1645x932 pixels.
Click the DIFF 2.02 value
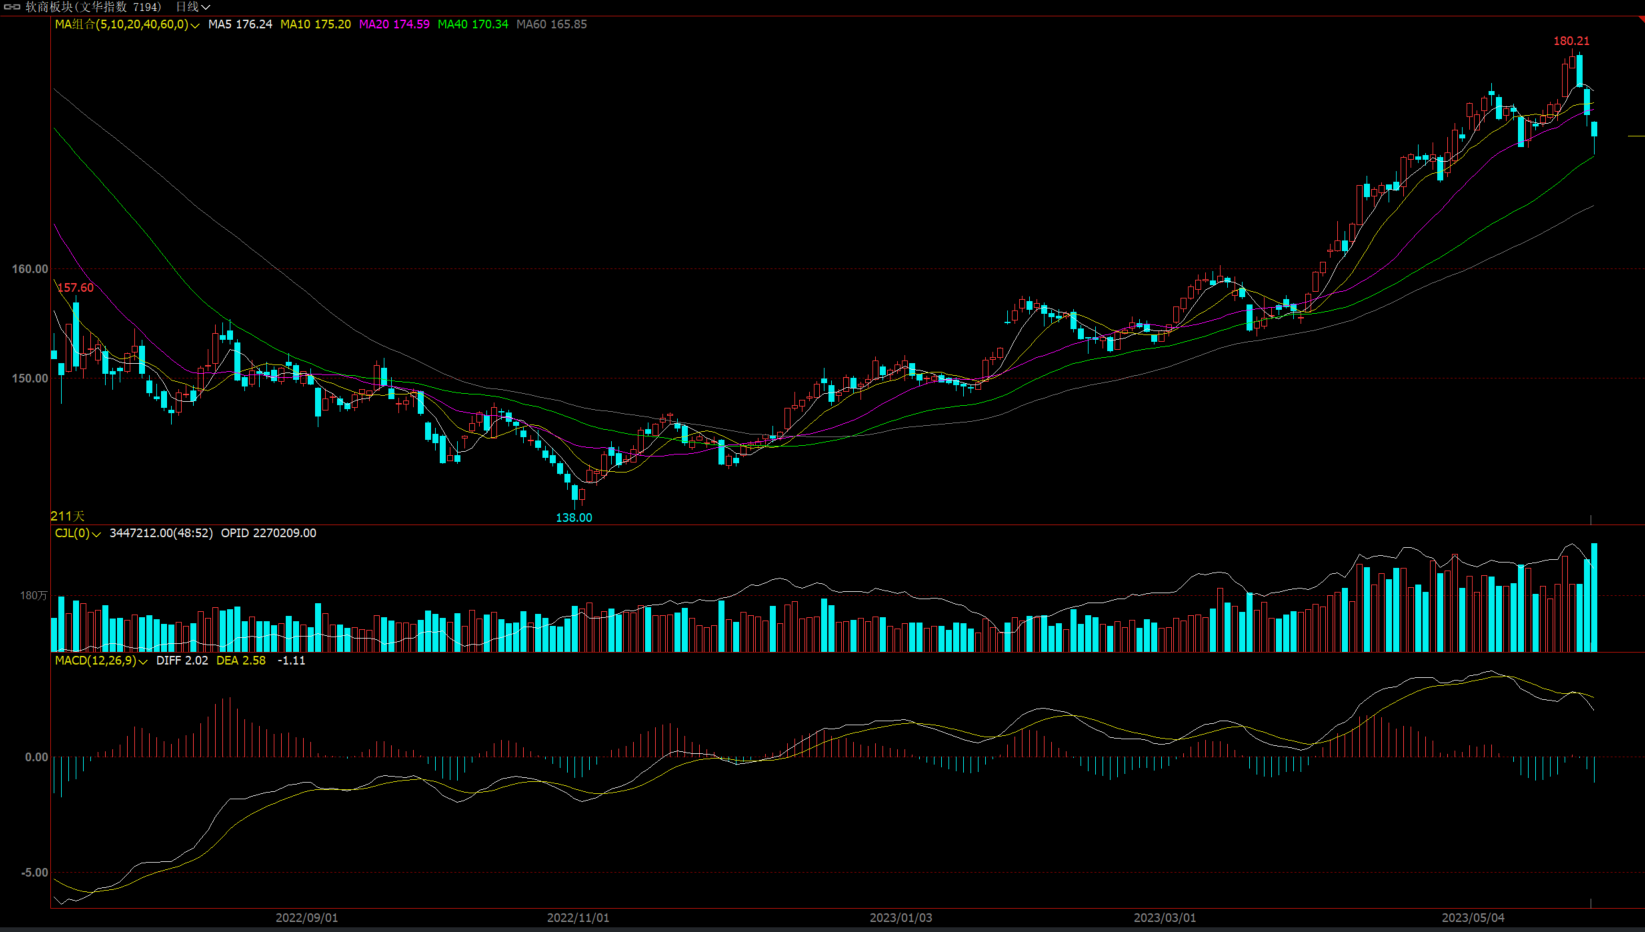tap(182, 661)
